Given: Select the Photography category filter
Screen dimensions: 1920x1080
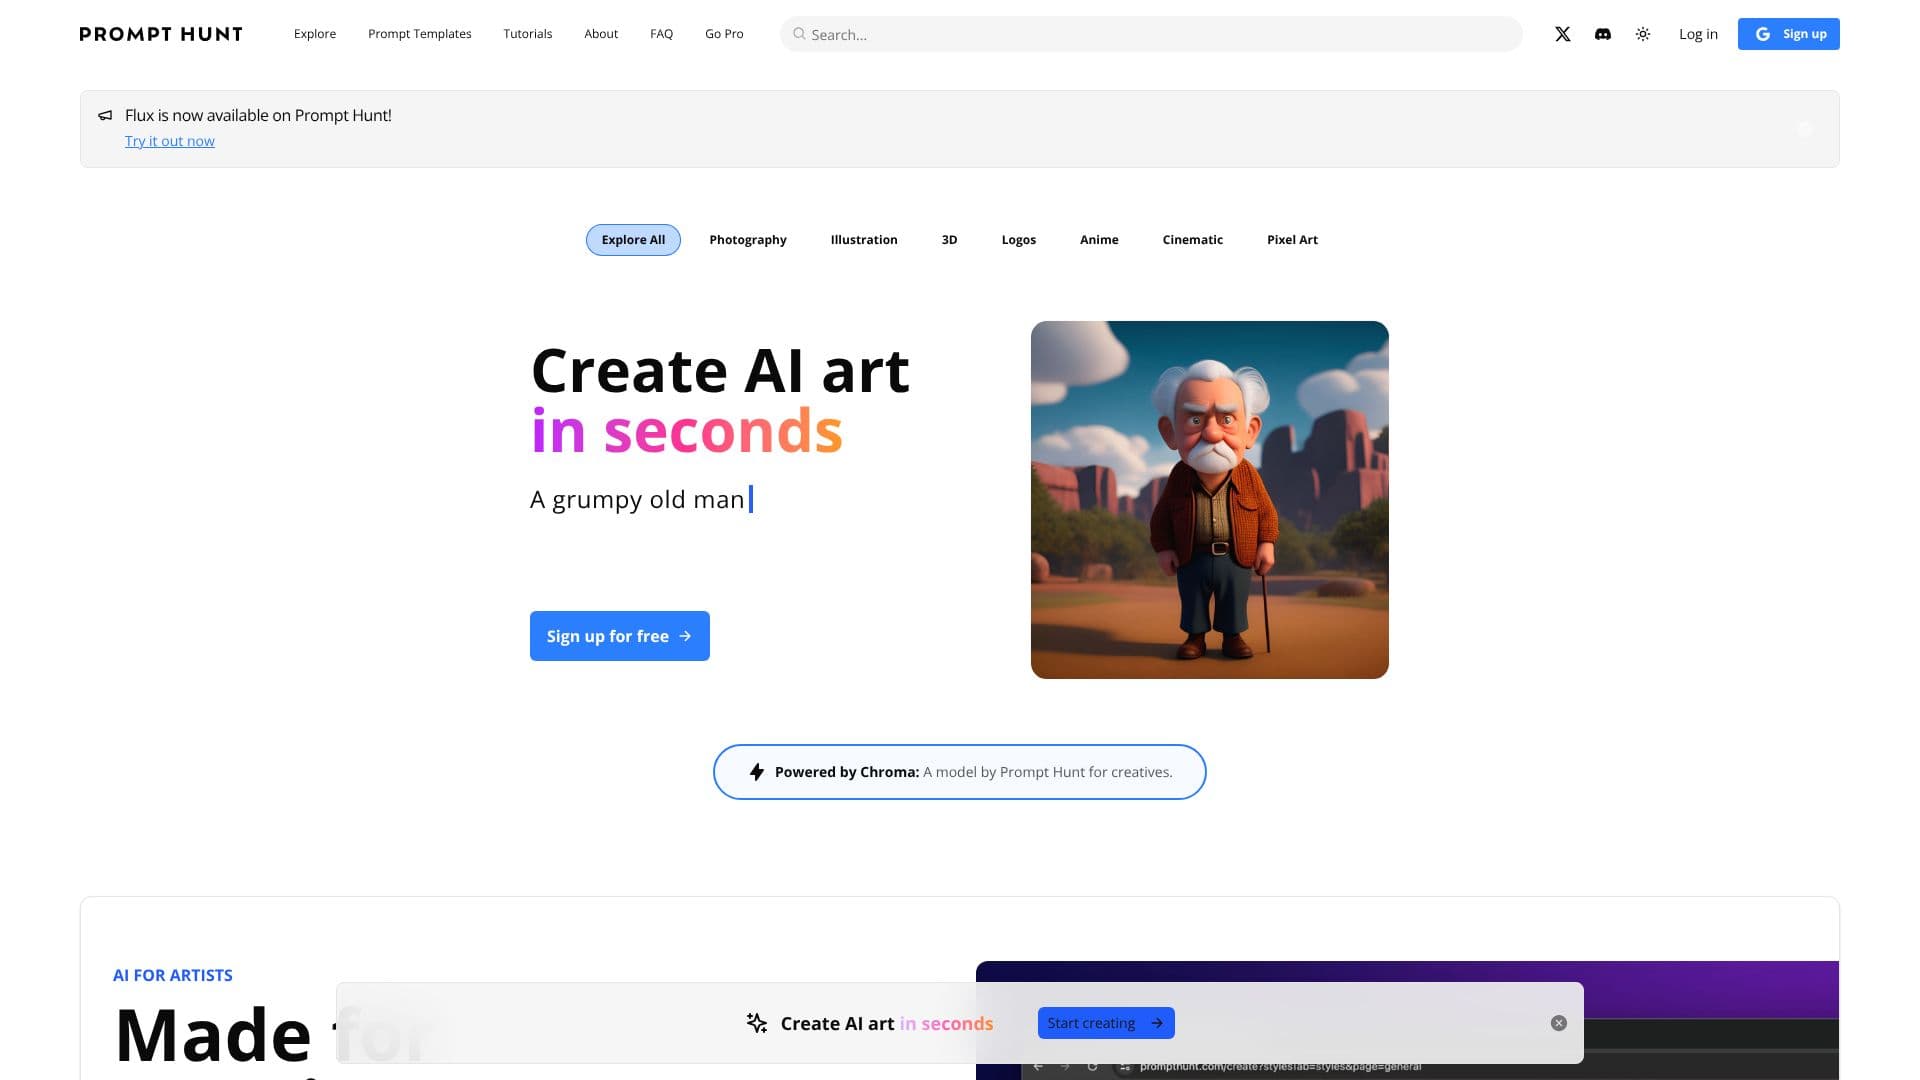Looking at the screenshot, I should click(748, 240).
